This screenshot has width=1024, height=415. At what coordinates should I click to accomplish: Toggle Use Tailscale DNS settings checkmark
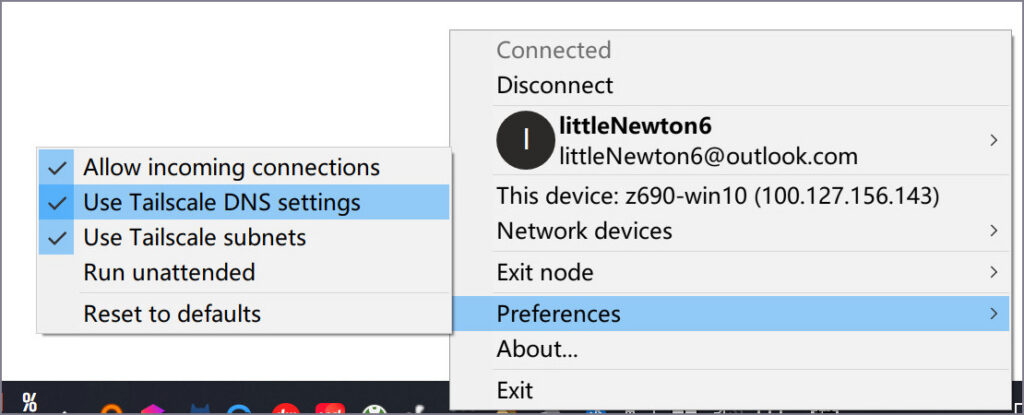tap(57, 203)
